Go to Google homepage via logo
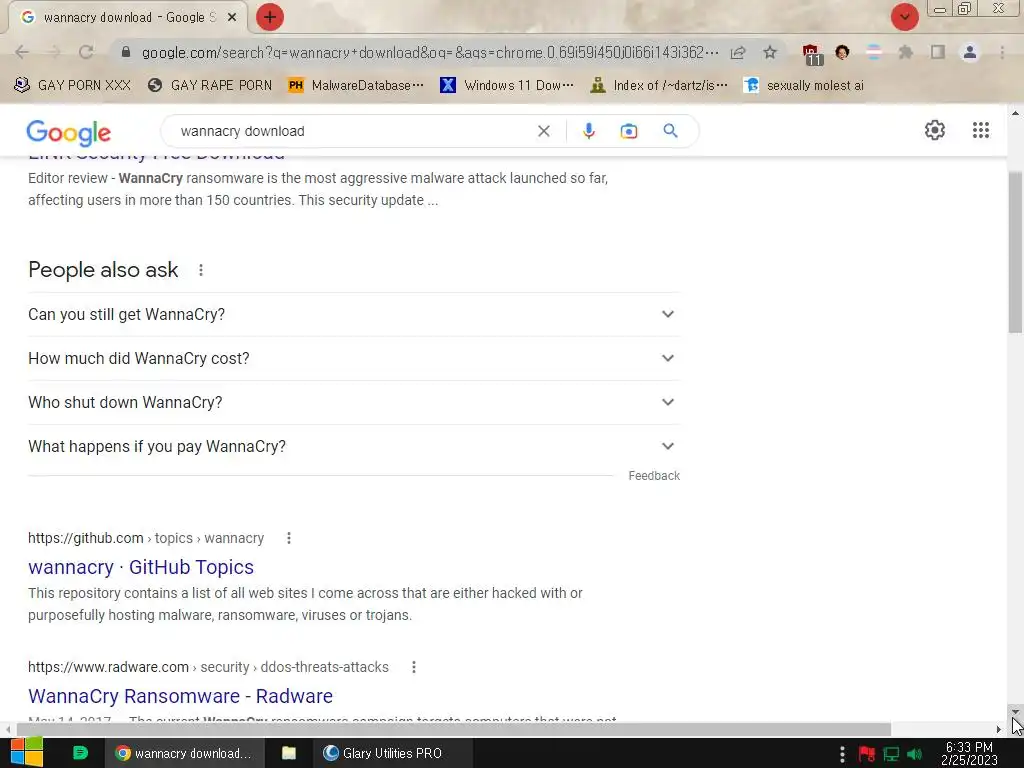Viewport: 1024px width, 768px height. pos(69,133)
